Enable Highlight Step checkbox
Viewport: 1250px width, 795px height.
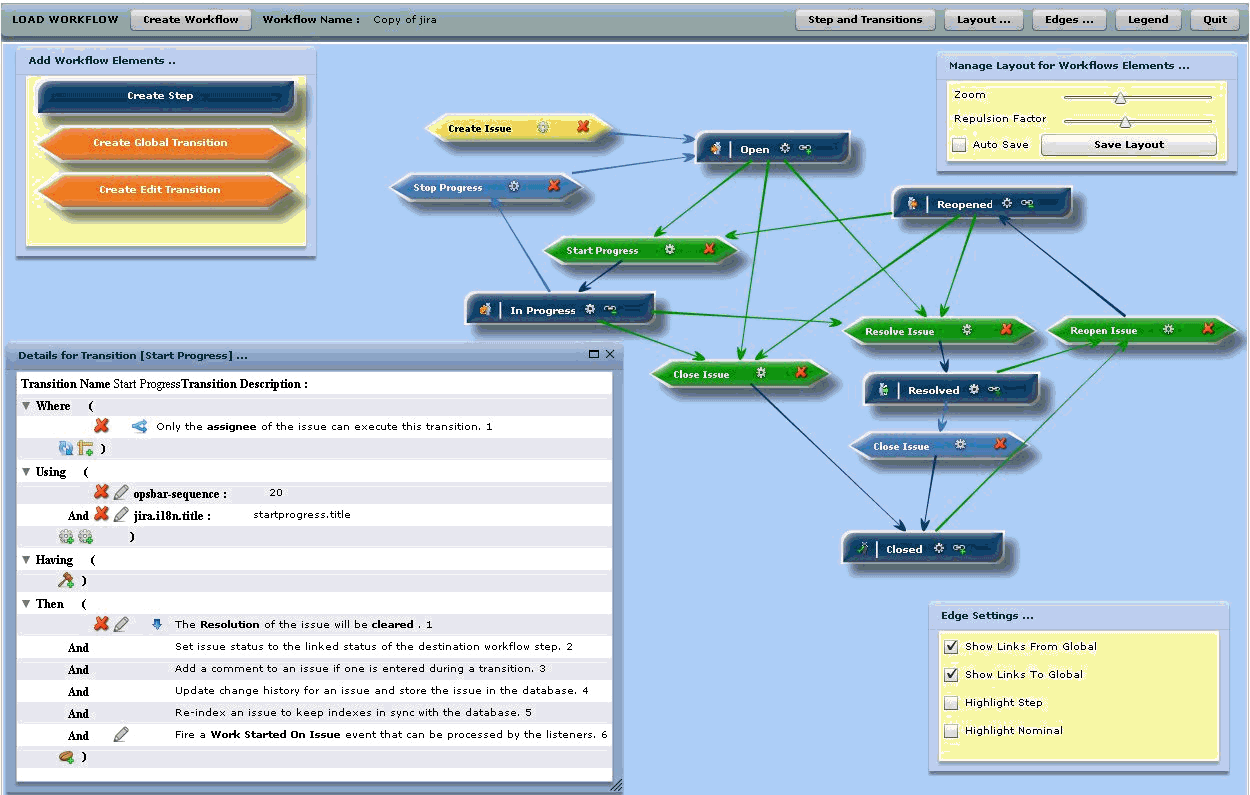coord(951,702)
